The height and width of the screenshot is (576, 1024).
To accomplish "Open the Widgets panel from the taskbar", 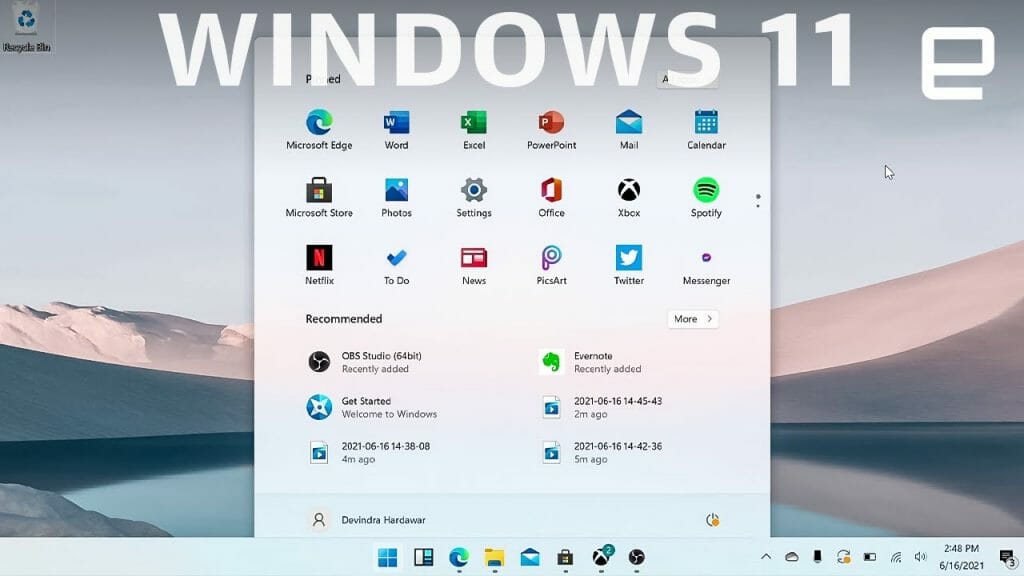I will pyautogui.click(x=423, y=557).
